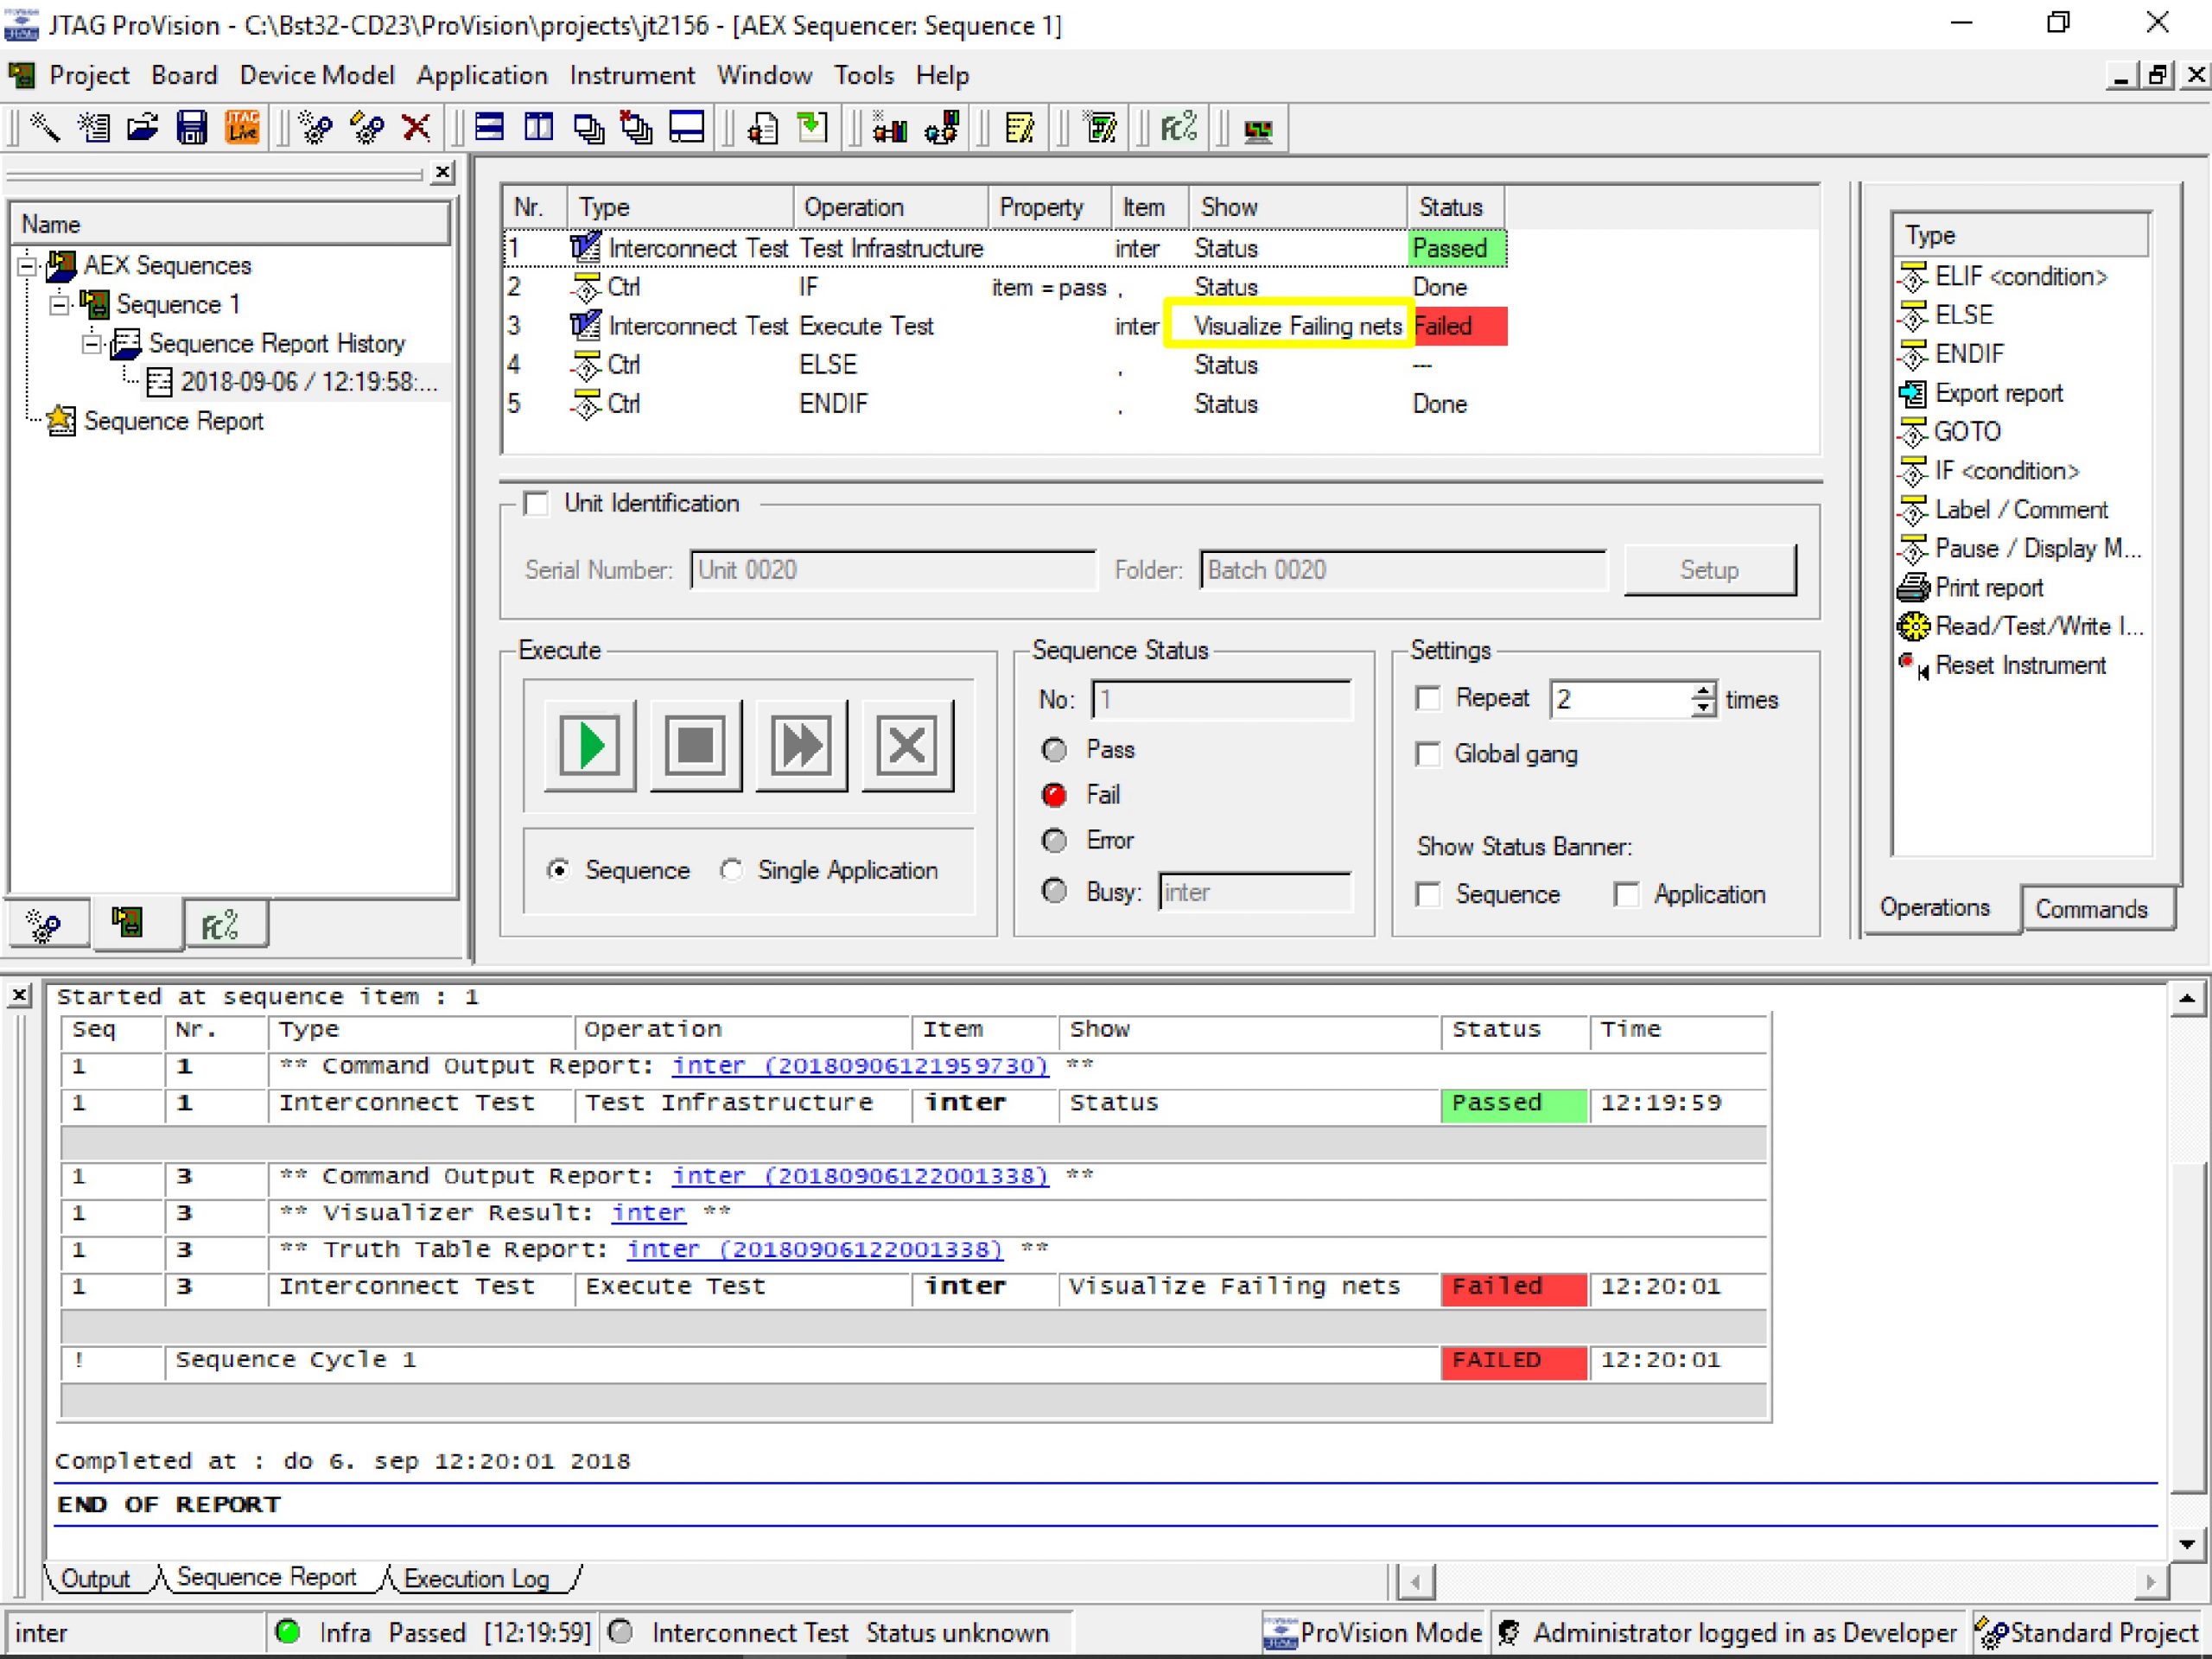Screen dimensions: 2212x1659
Task: Increase the Repeat times spinner value
Action: pos(1704,690)
